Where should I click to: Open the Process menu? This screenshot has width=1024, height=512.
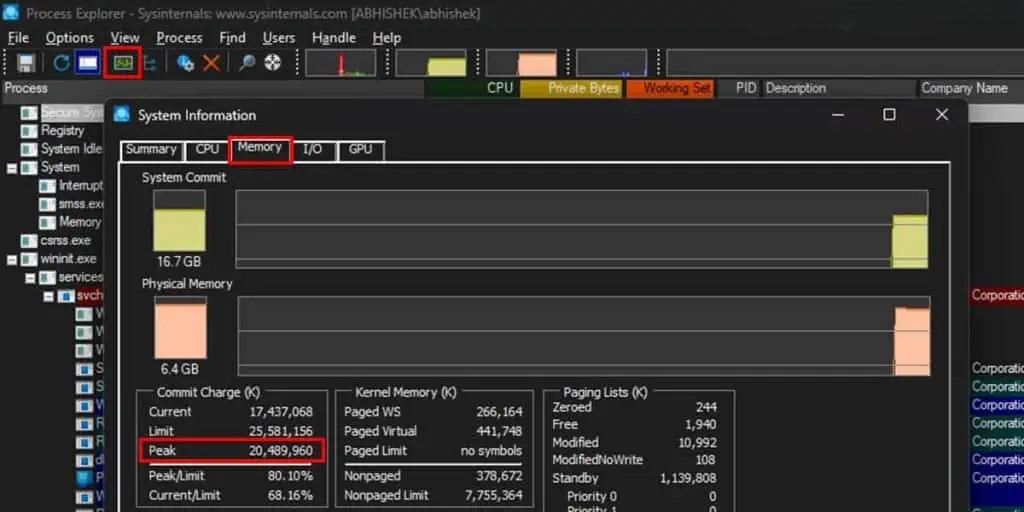pos(179,38)
